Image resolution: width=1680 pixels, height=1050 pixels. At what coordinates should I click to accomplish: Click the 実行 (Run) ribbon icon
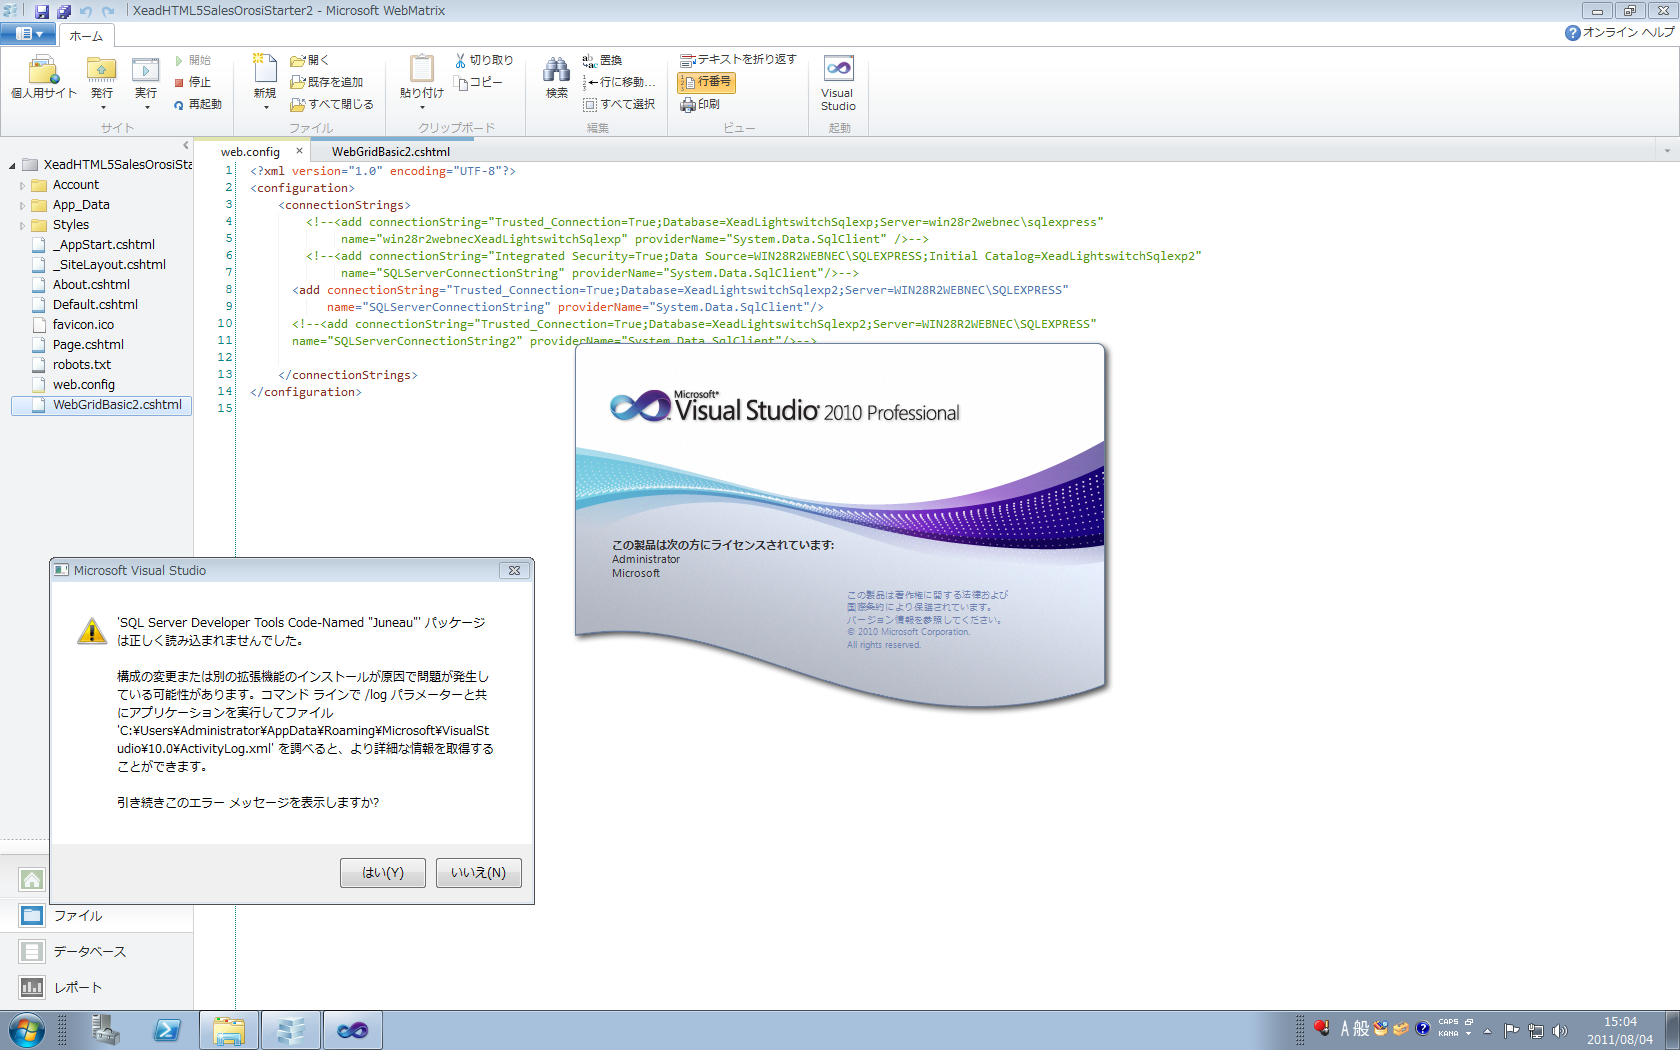click(x=146, y=72)
